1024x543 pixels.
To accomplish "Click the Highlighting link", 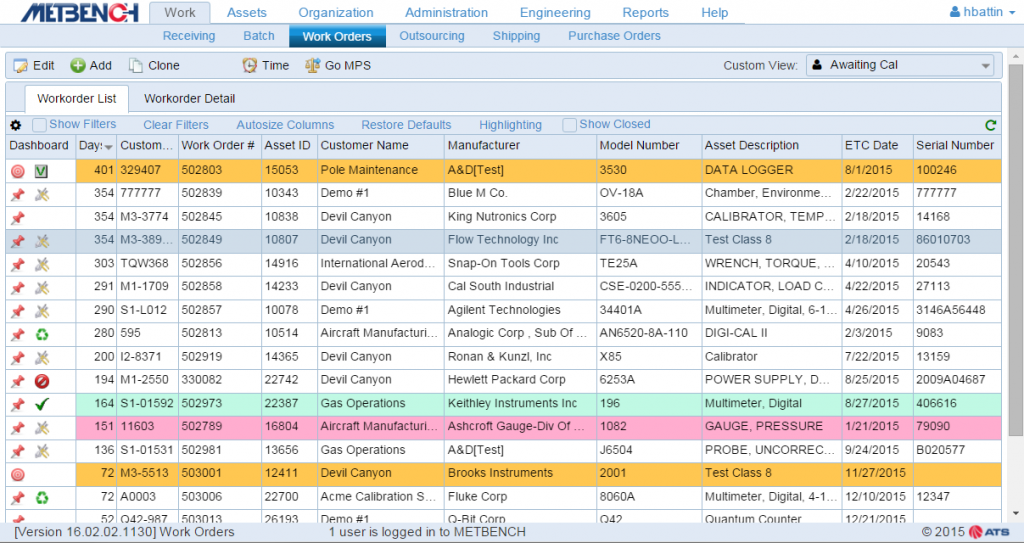I will [x=510, y=125].
